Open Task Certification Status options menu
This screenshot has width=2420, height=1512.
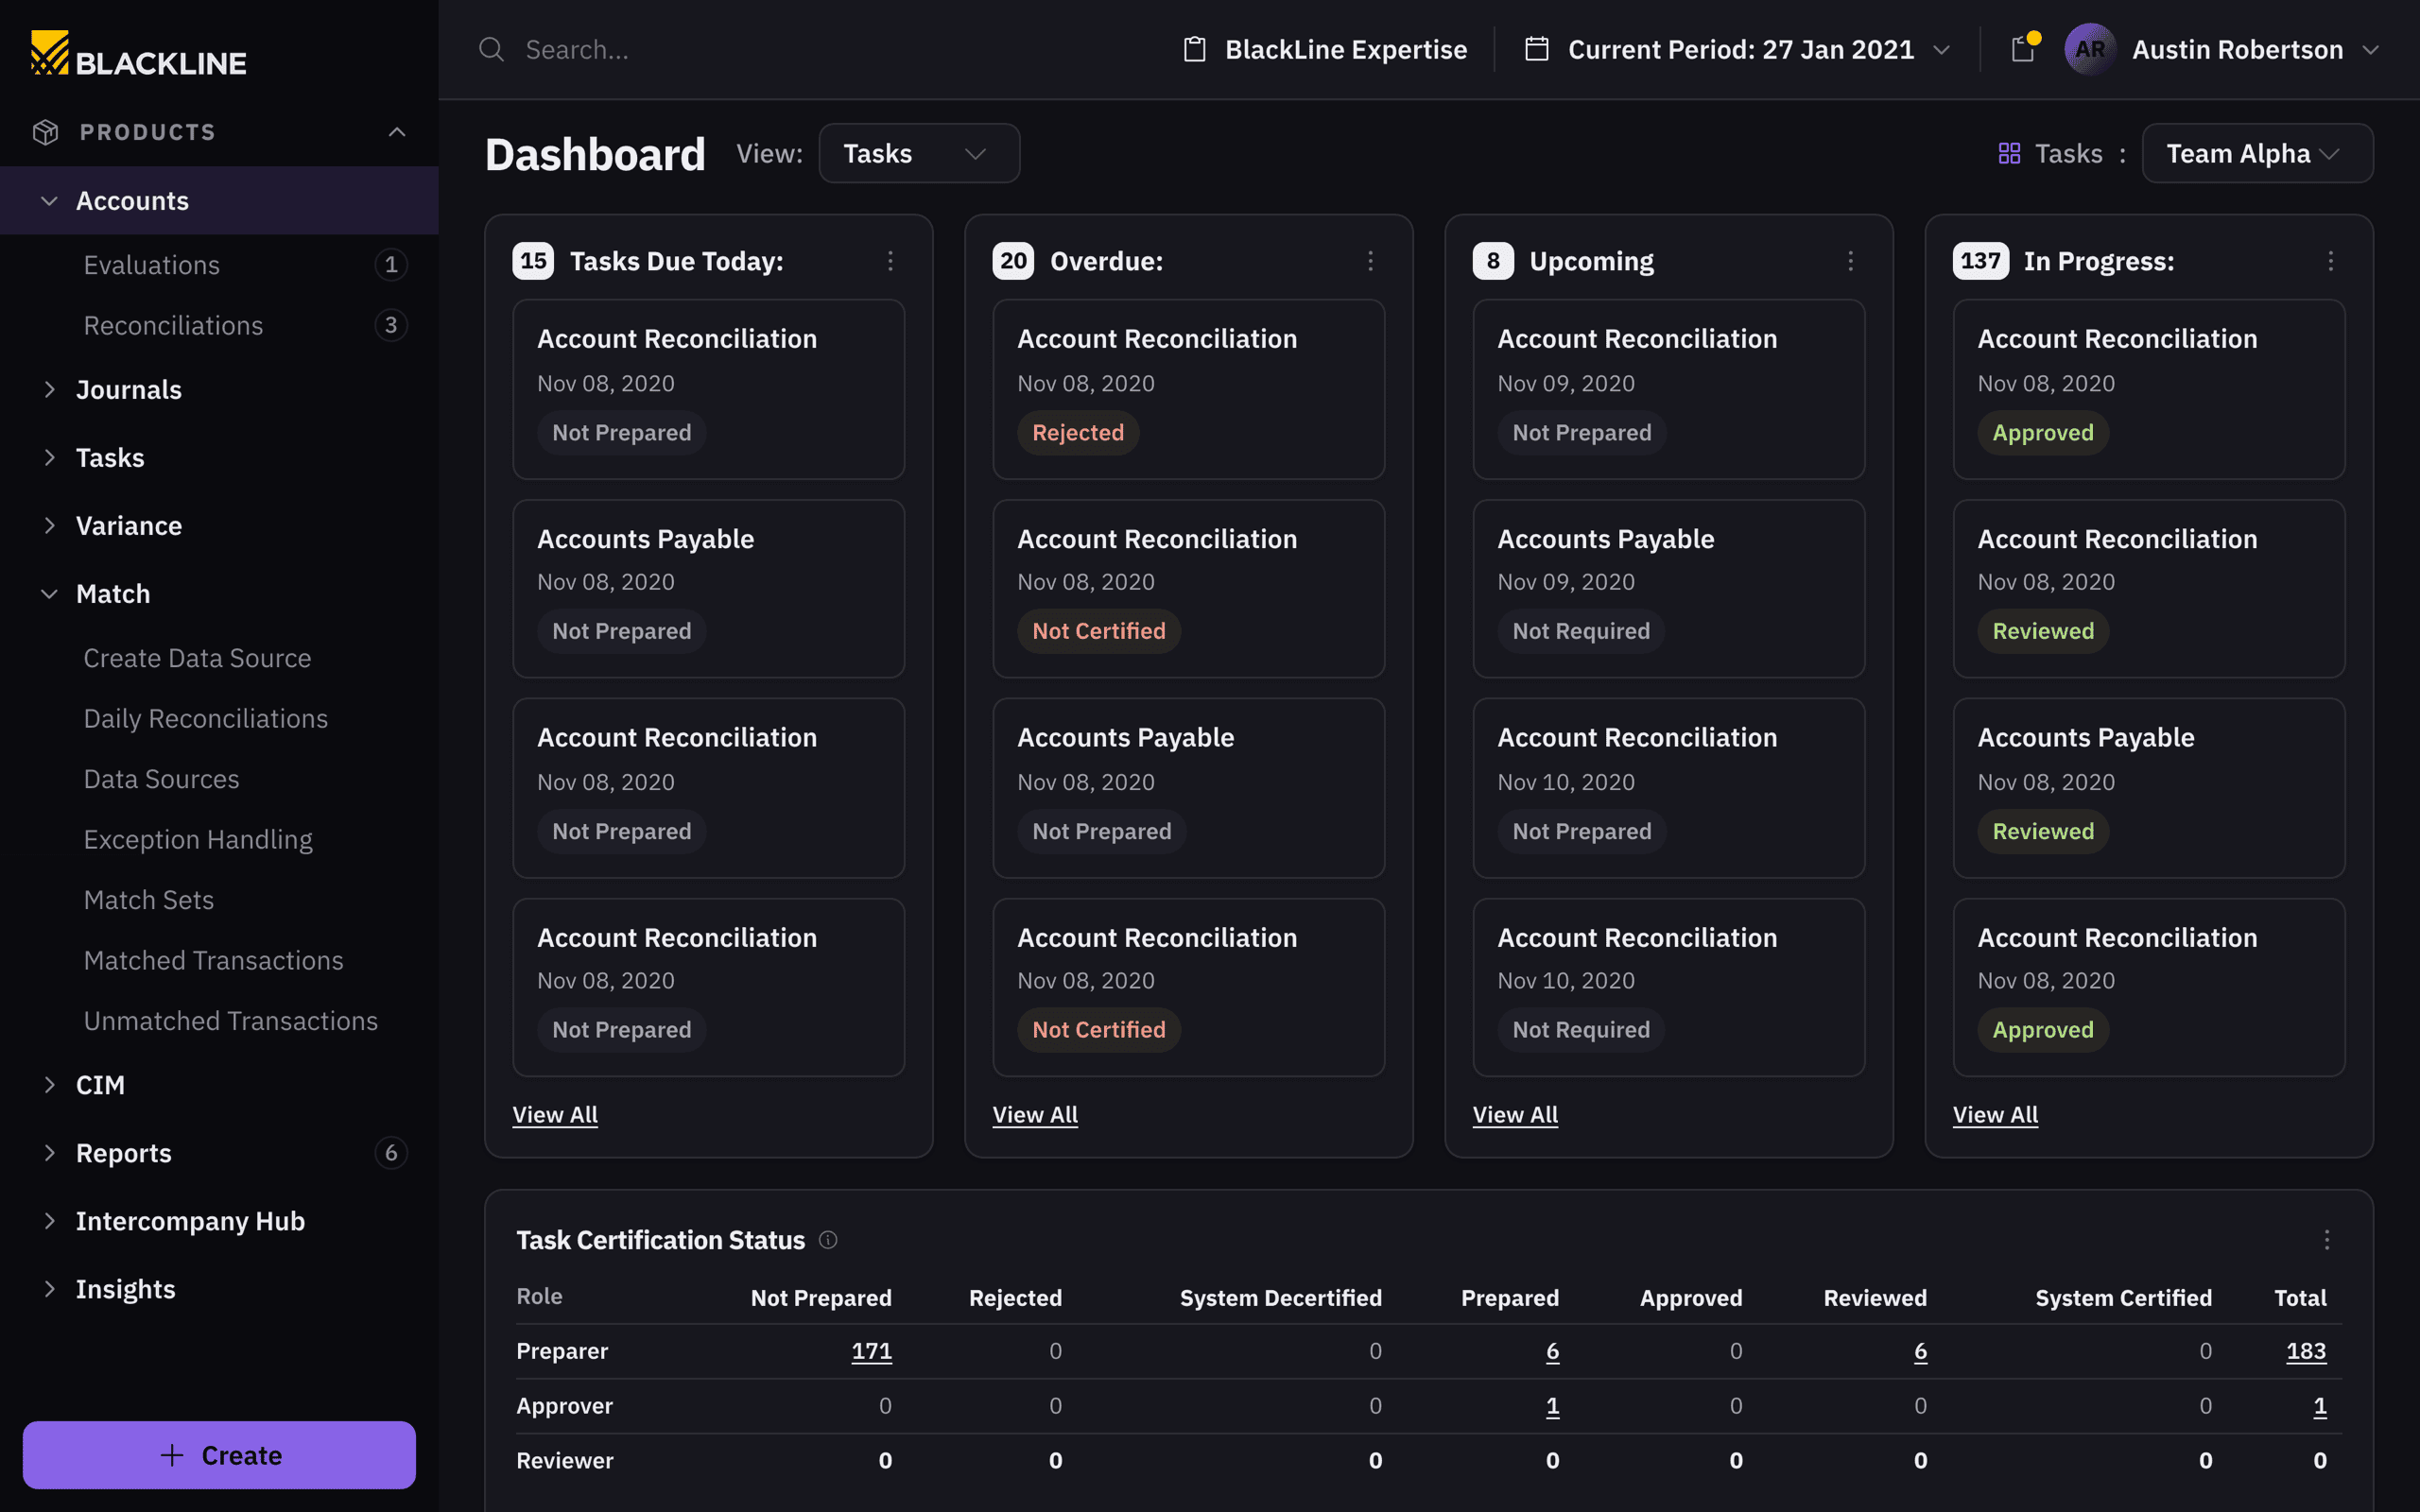[x=2327, y=1240]
